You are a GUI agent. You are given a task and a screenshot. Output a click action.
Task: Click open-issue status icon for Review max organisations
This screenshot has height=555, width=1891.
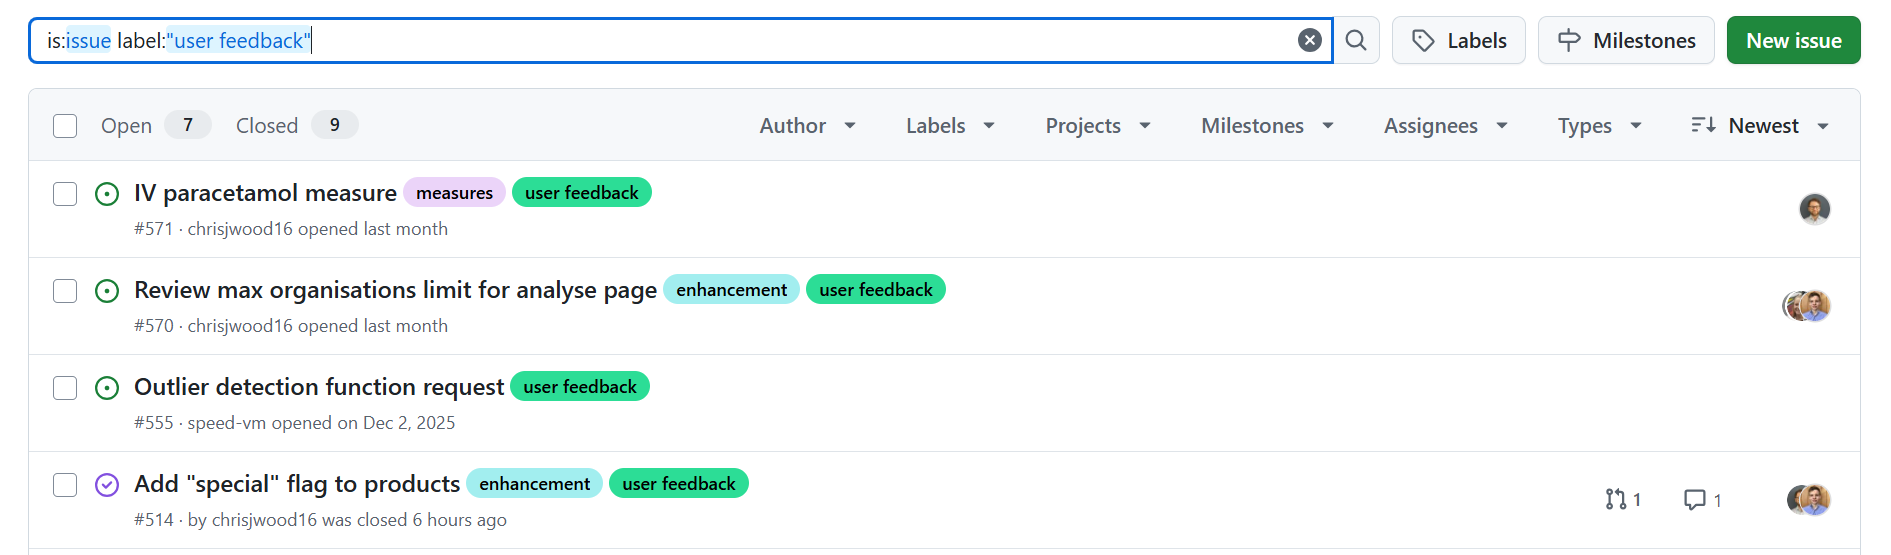coord(107,291)
